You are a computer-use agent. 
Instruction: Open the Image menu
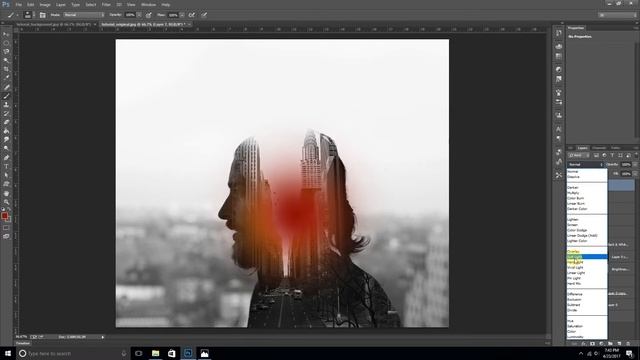tap(45, 4)
